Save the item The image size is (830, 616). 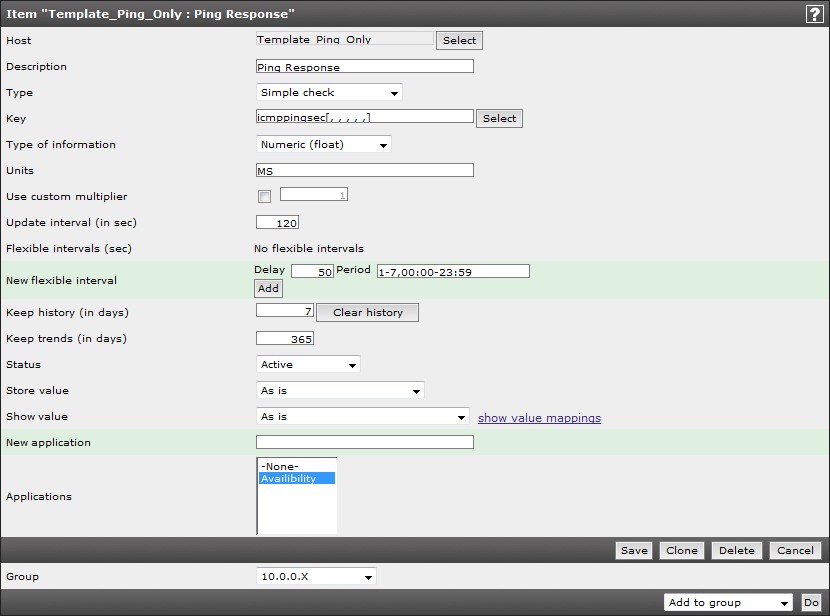(x=634, y=551)
